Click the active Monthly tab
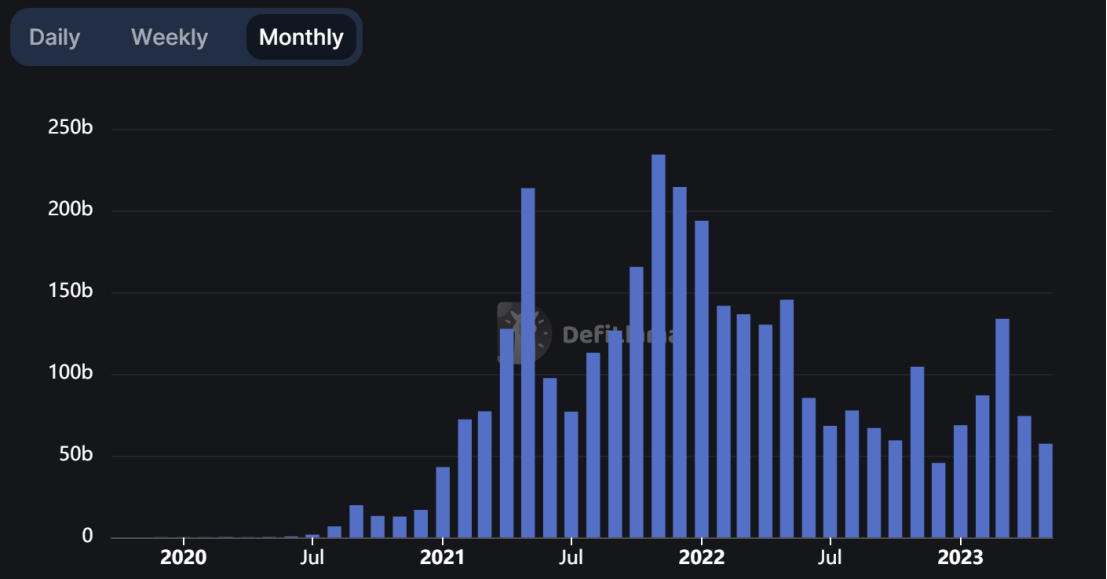Viewport: 1107px width, 579px height. pyautogui.click(x=301, y=38)
